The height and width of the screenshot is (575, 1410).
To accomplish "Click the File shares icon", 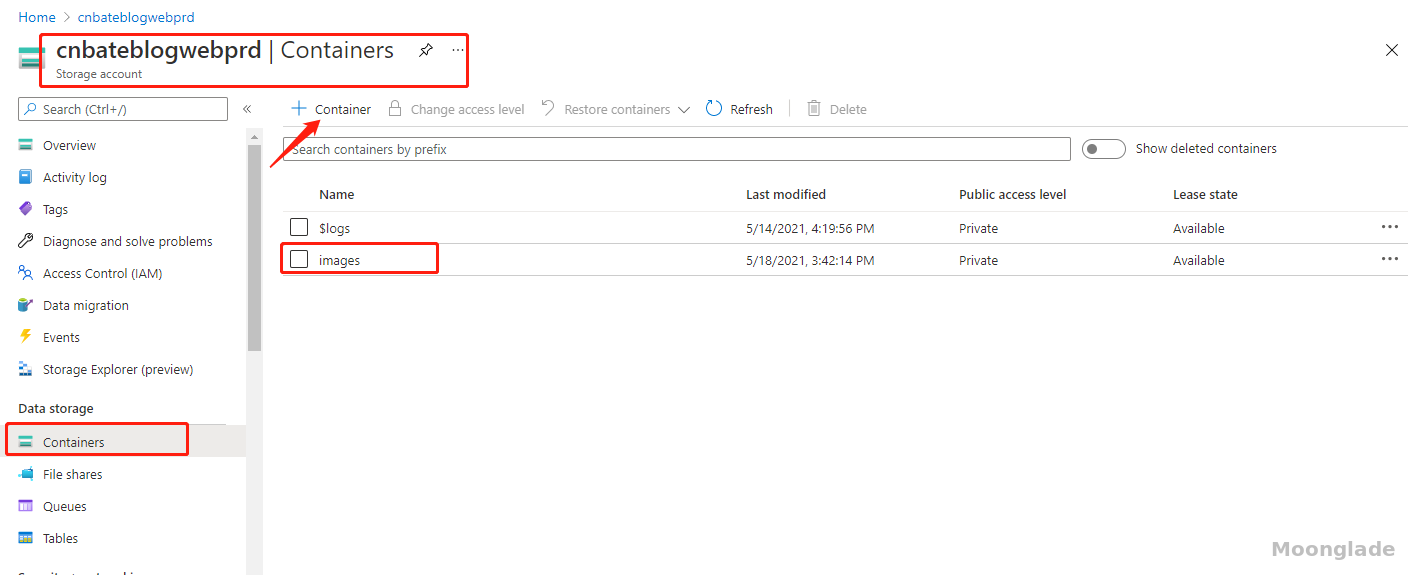I will point(26,474).
